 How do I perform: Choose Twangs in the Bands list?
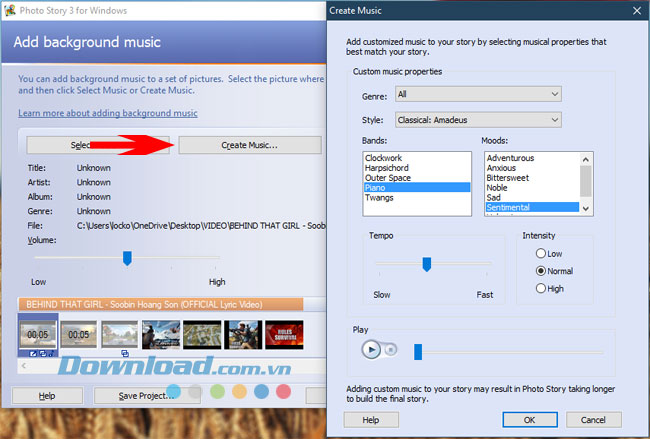click(417, 198)
